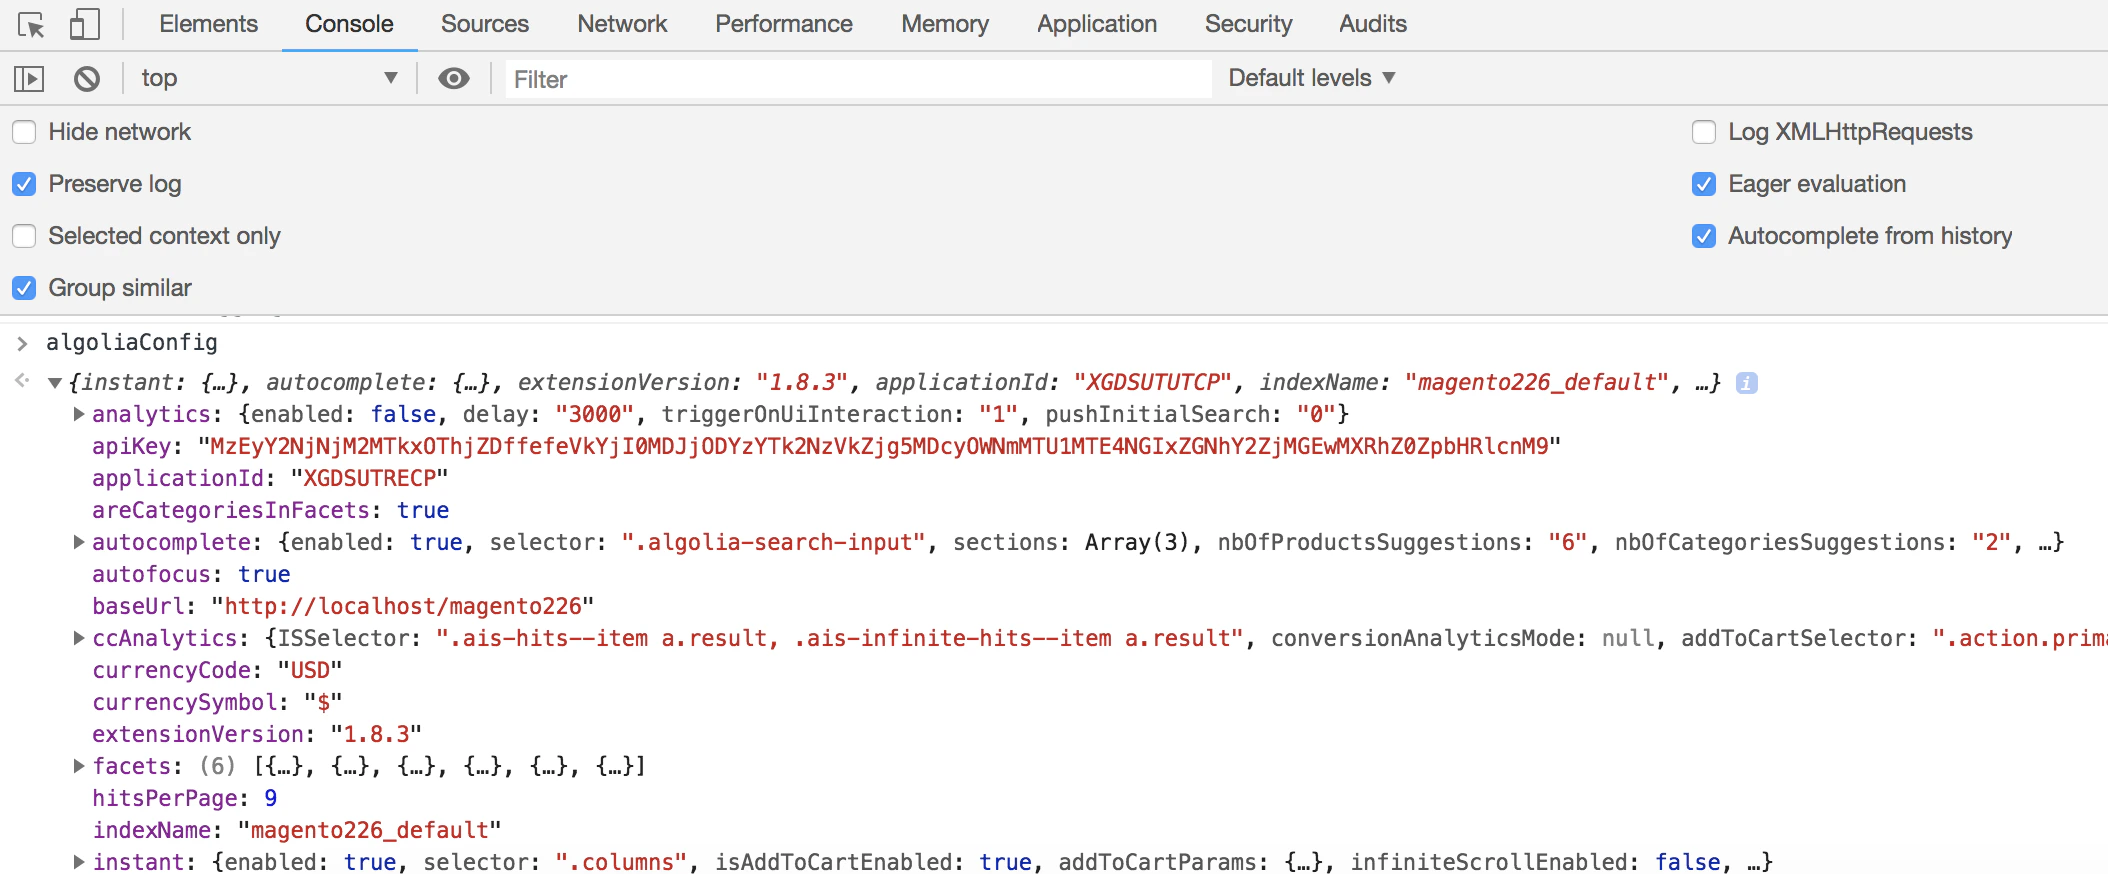The image size is (2108, 874).
Task: Click the indexName "magento226_default" property row
Action: click(x=297, y=830)
